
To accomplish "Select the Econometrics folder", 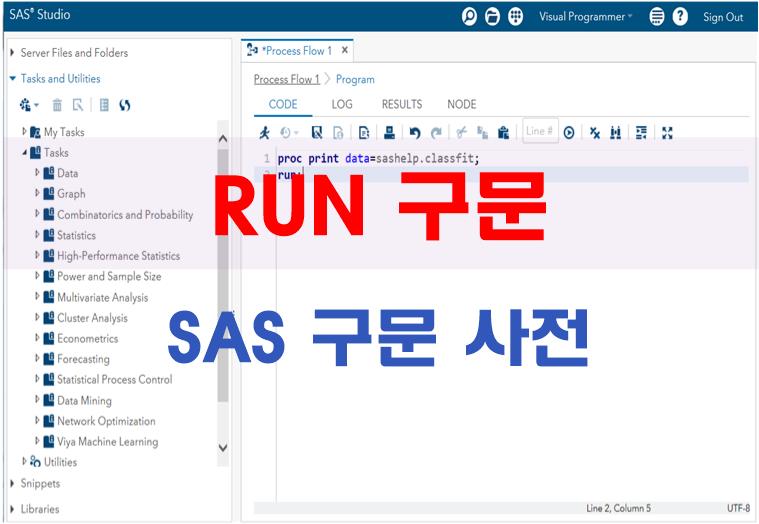I will coord(88,338).
